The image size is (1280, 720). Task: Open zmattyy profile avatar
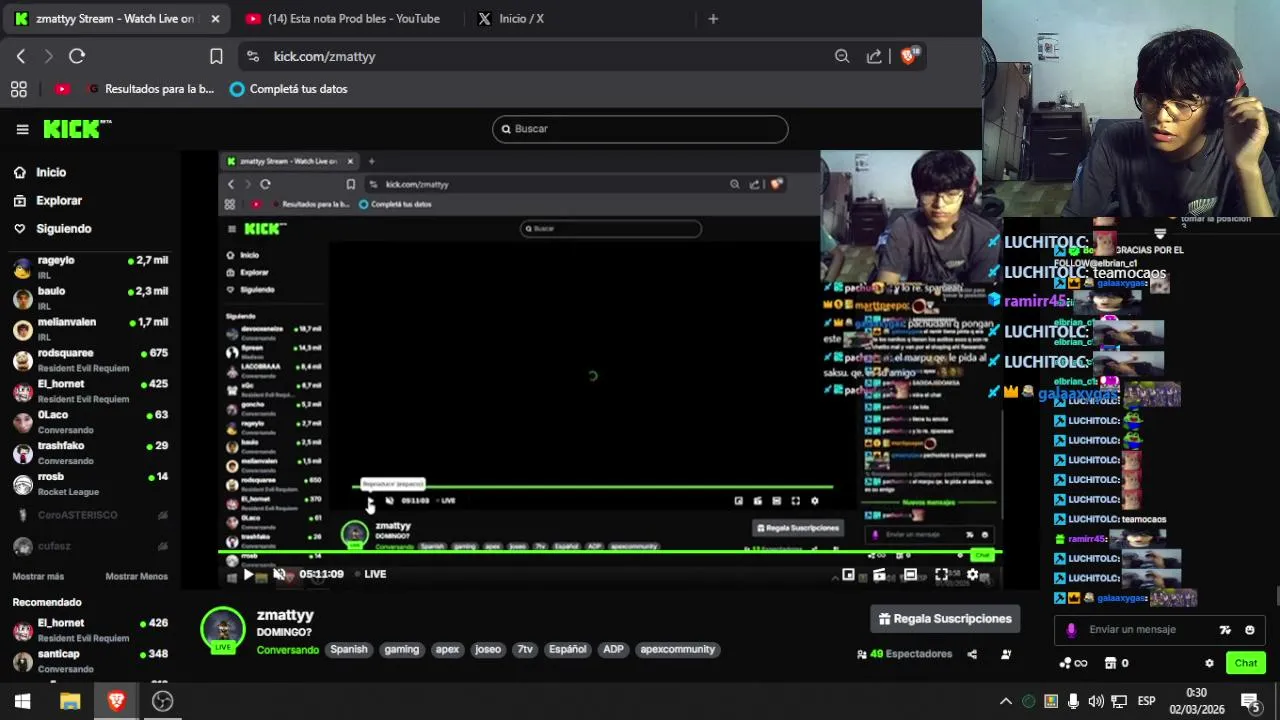223,630
